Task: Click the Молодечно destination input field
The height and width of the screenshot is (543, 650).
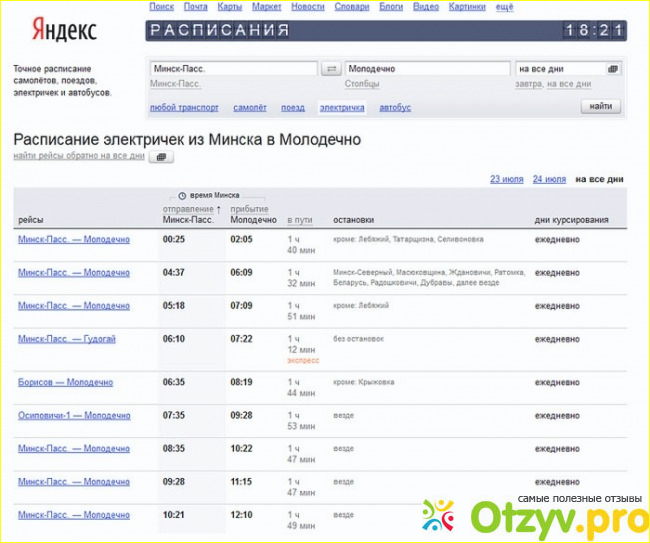Action: tap(425, 69)
